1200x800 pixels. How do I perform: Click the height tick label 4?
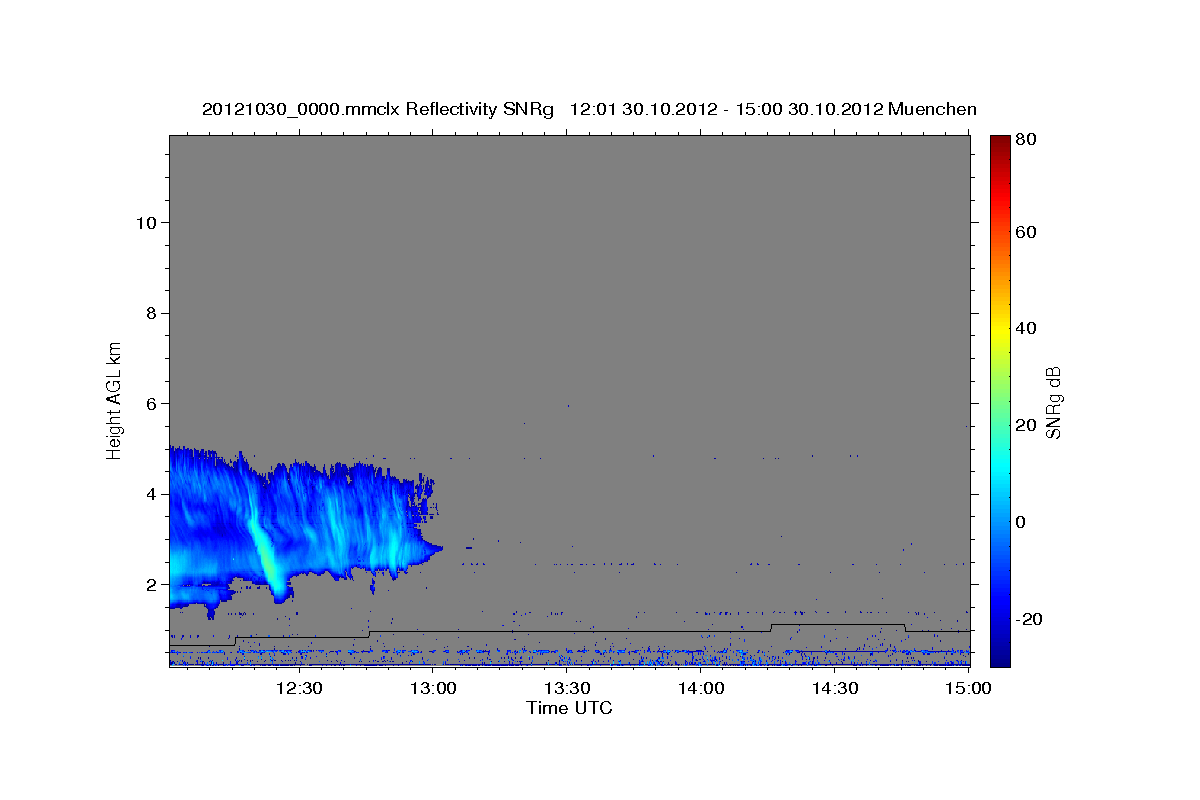[x=151, y=494]
